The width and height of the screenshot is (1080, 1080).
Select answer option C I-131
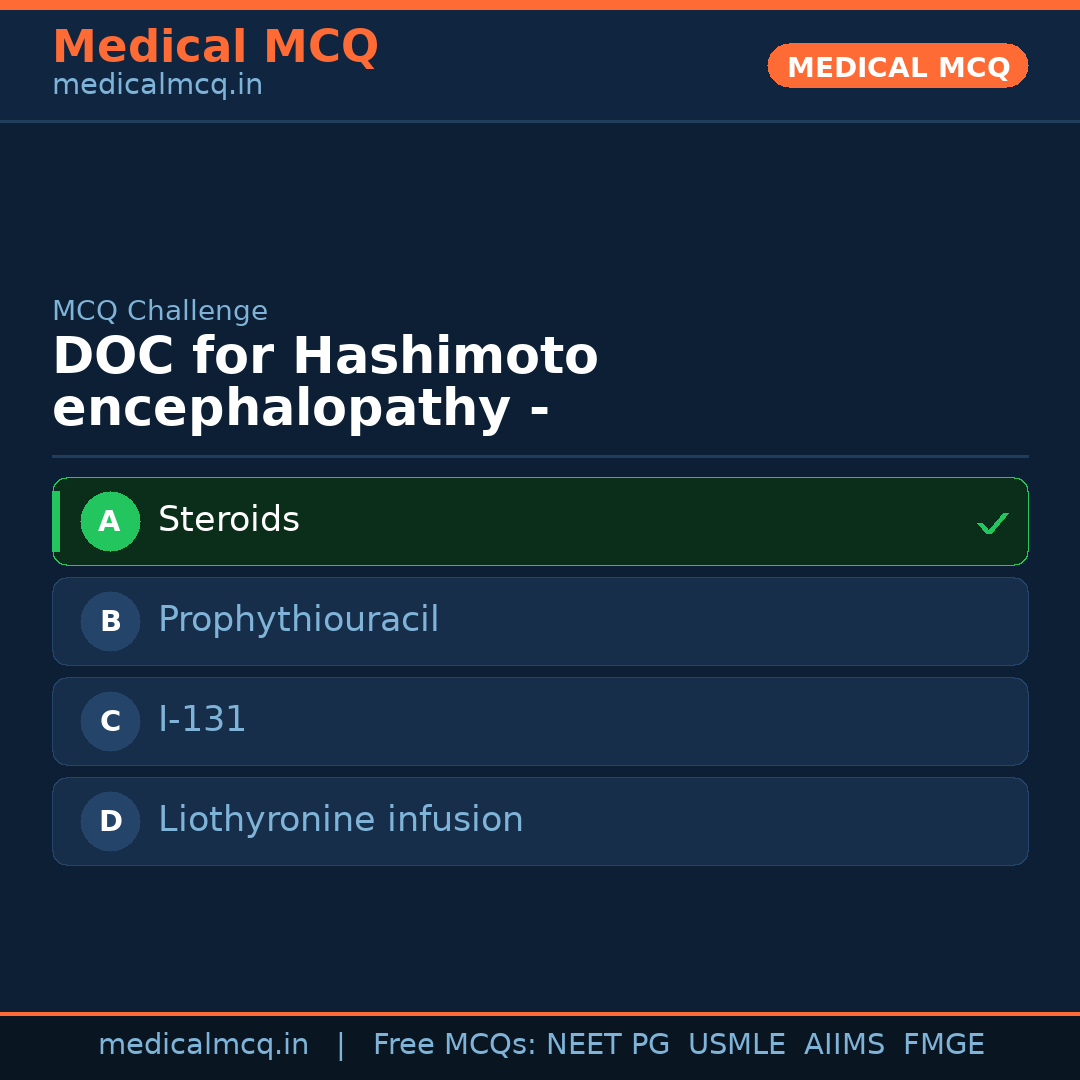click(x=540, y=721)
